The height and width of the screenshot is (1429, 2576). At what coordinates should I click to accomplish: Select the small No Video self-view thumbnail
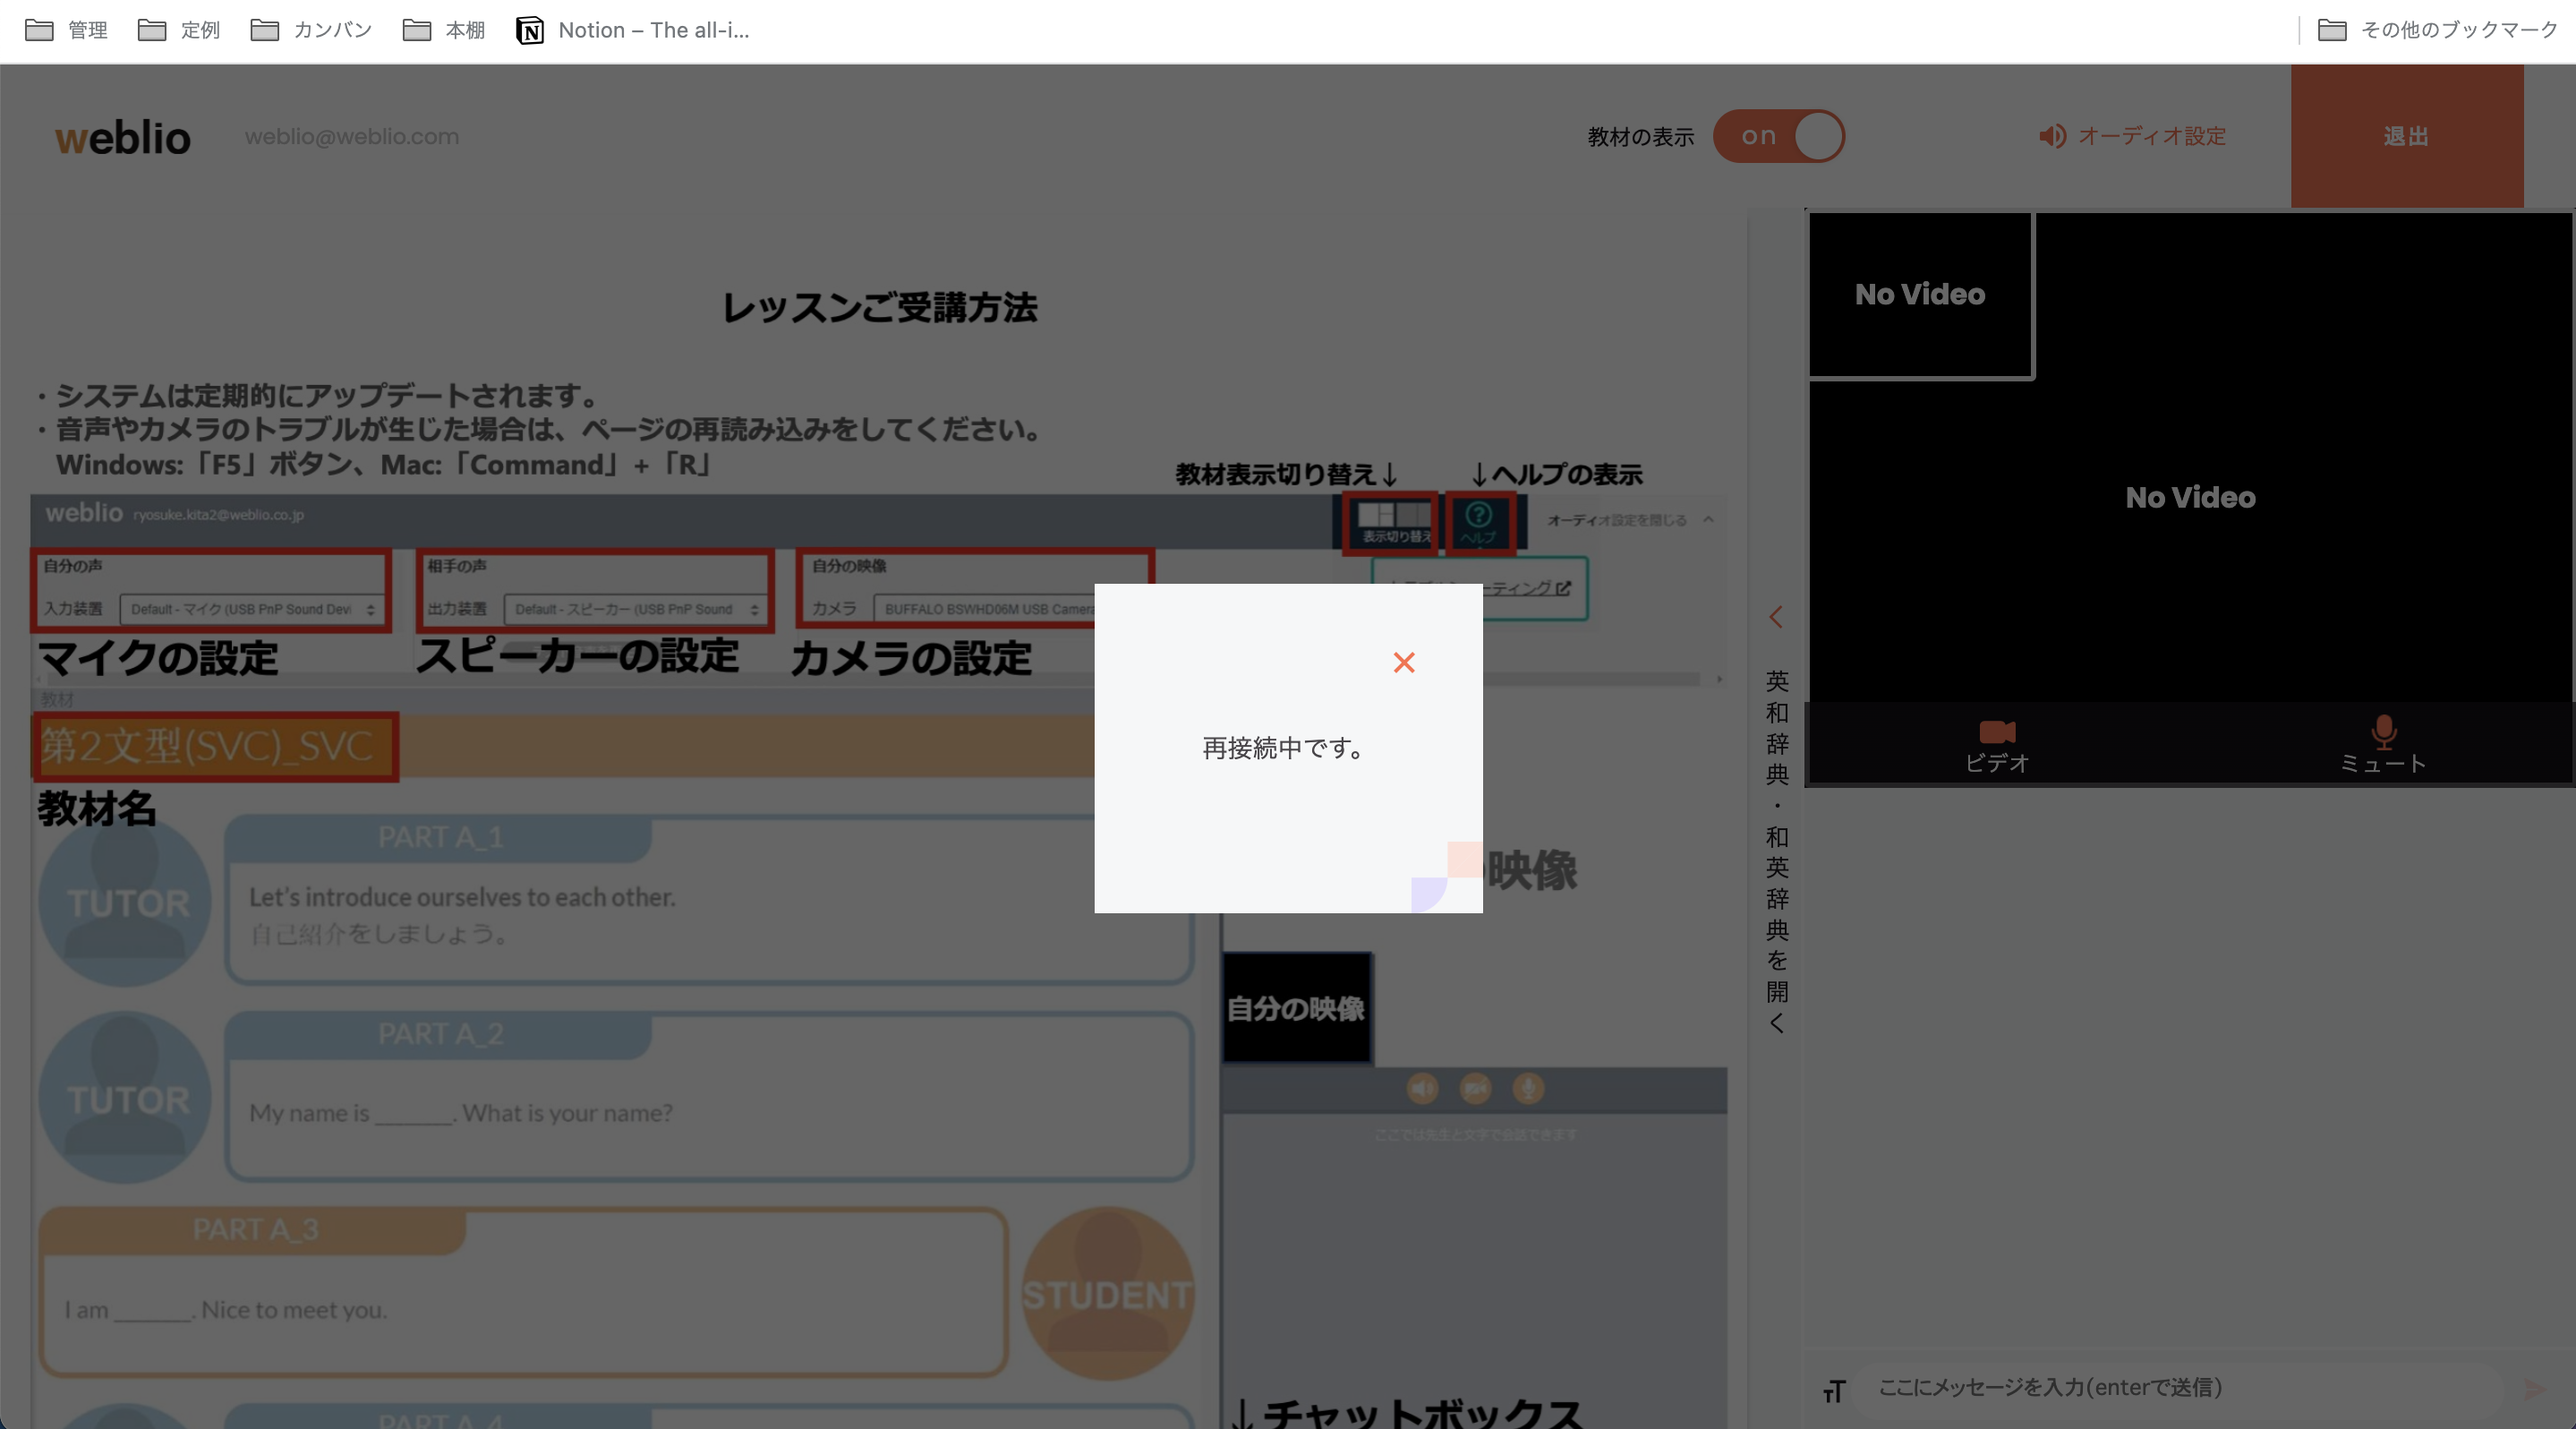pyautogui.click(x=1920, y=294)
